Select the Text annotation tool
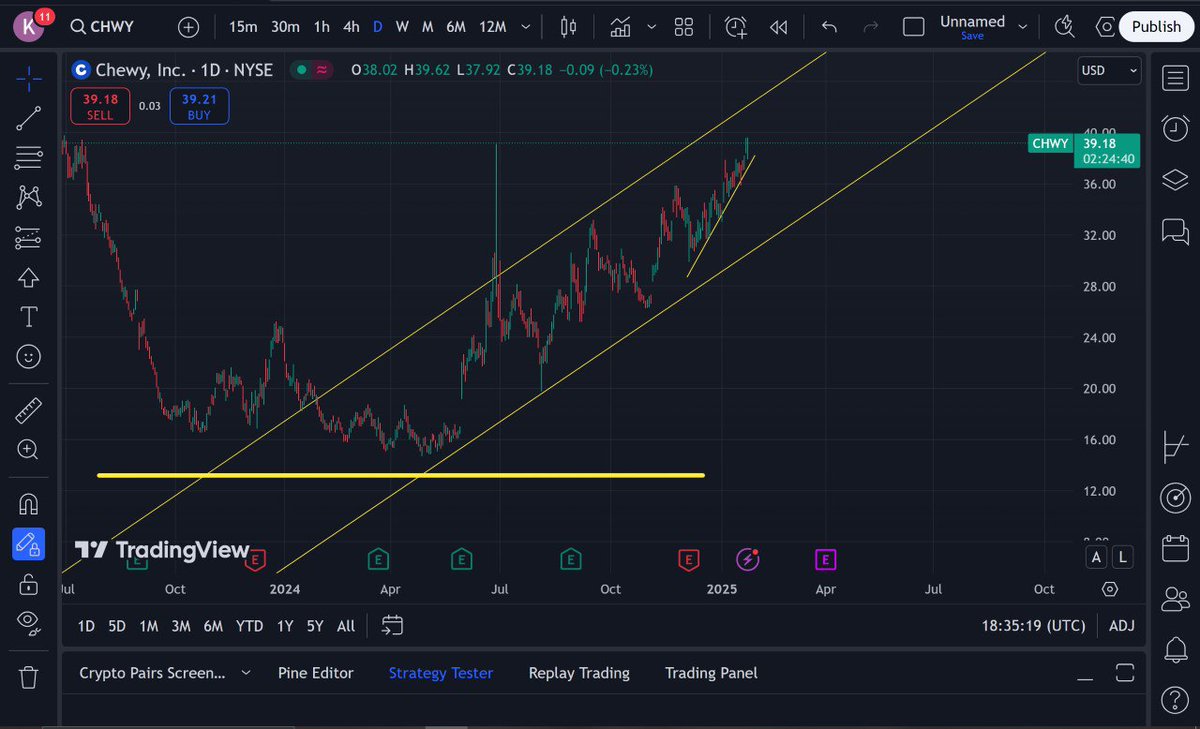Screen dimensions: 1200x729 click(x=29, y=317)
